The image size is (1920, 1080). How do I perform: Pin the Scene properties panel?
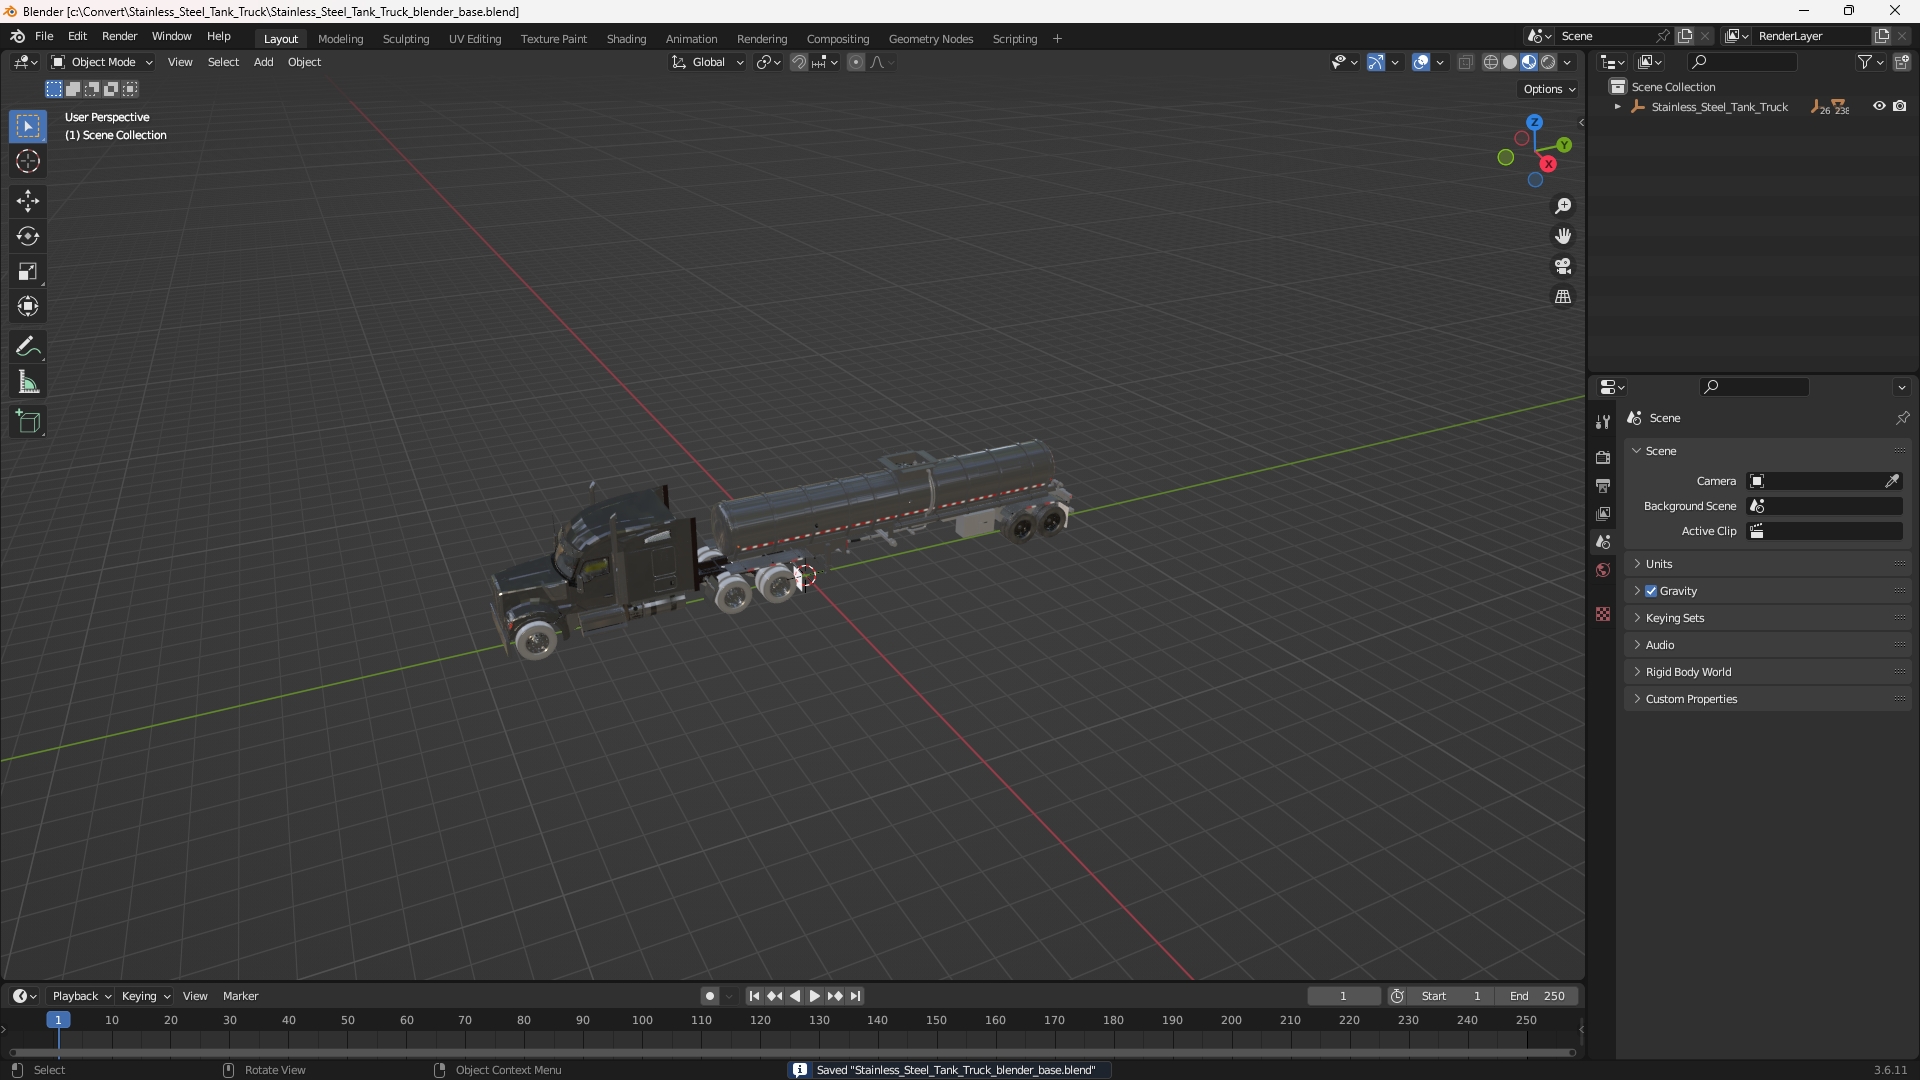[x=1902, y=418]
